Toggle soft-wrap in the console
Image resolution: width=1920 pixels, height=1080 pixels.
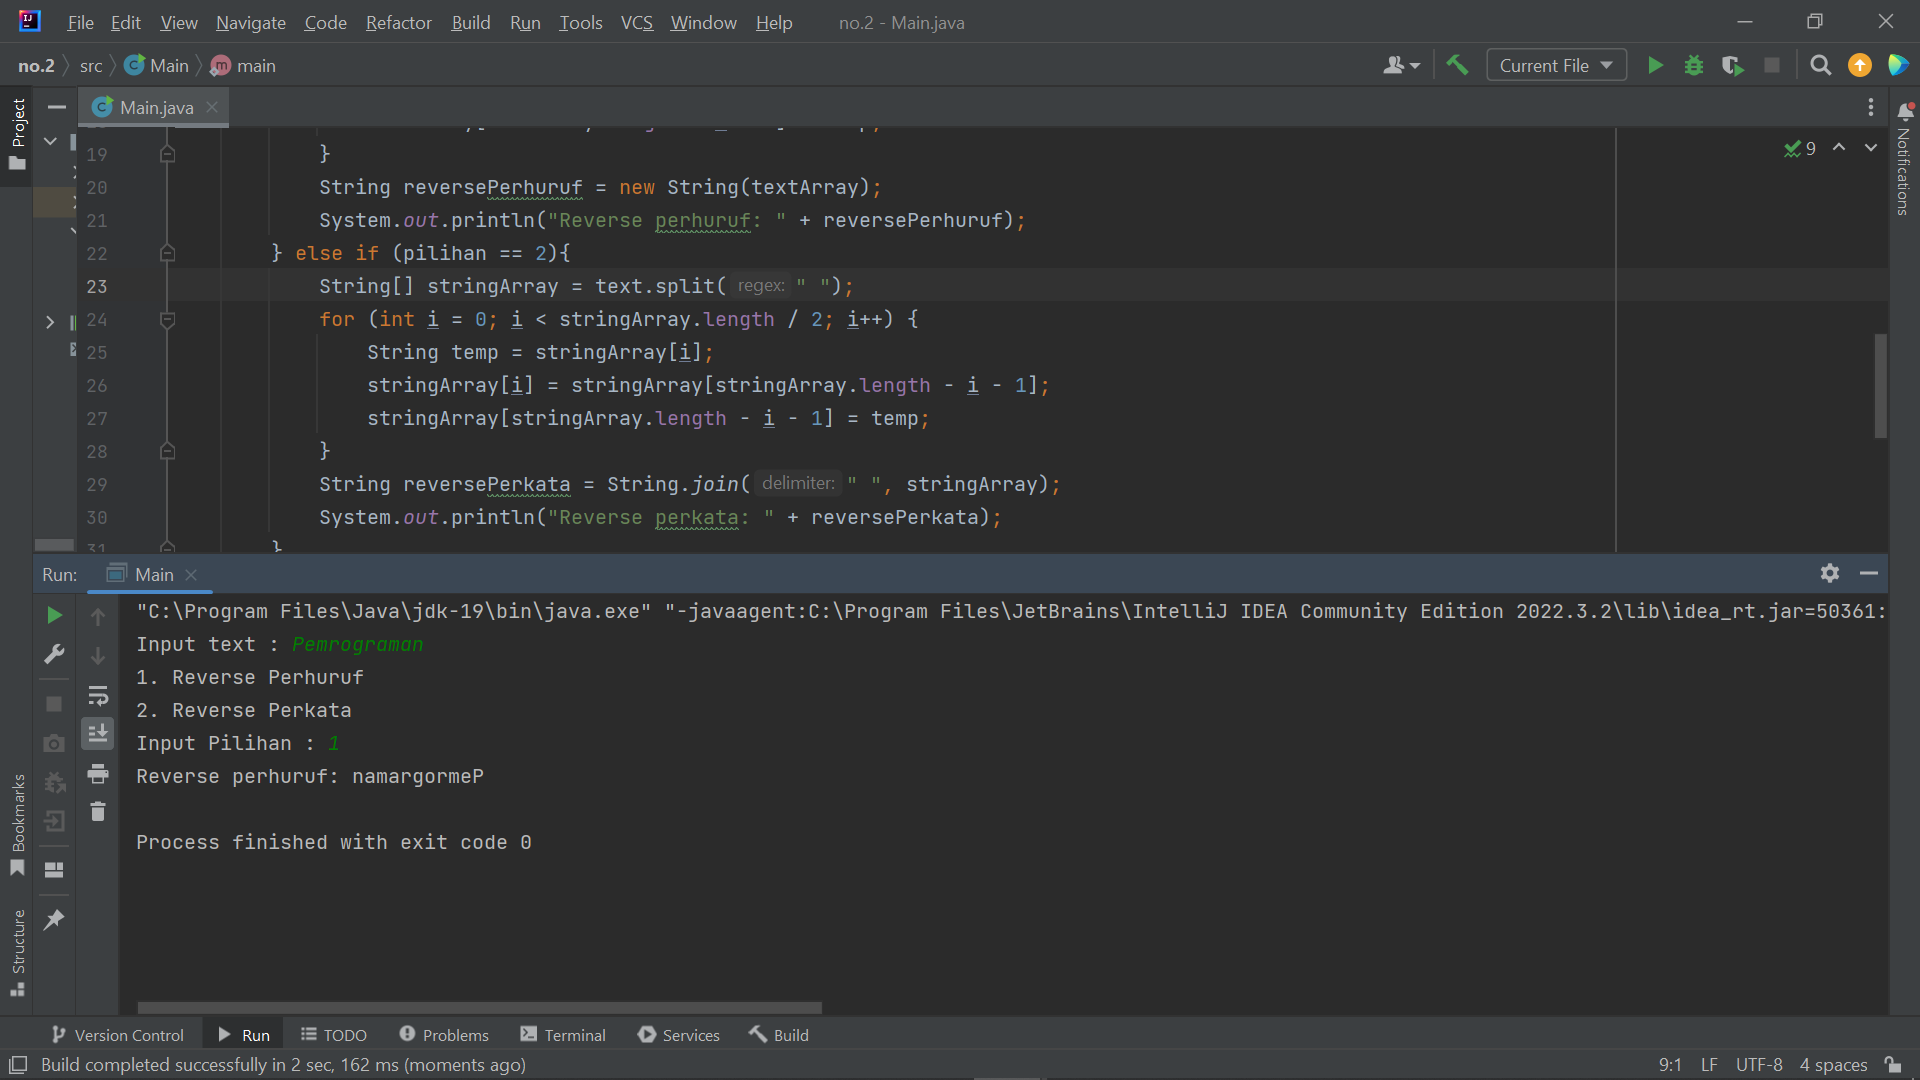[98, 696]
